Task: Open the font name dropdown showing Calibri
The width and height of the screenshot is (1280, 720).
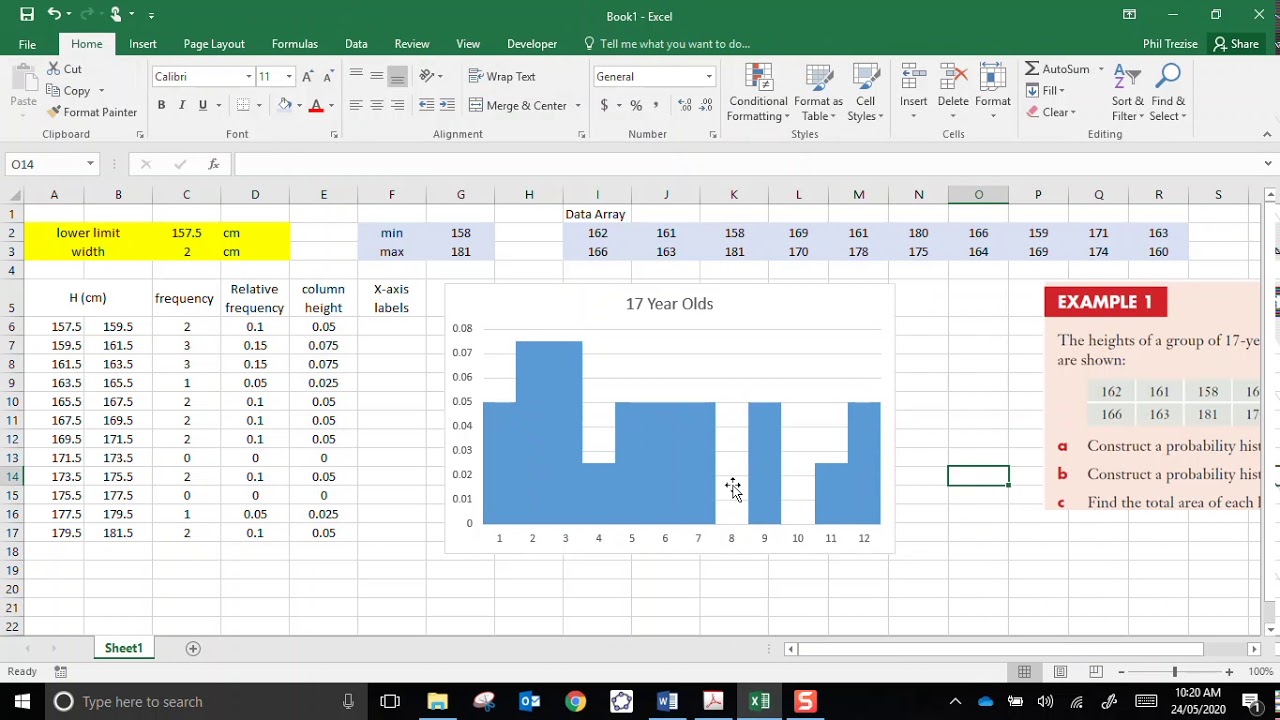Action: point(248,76)
